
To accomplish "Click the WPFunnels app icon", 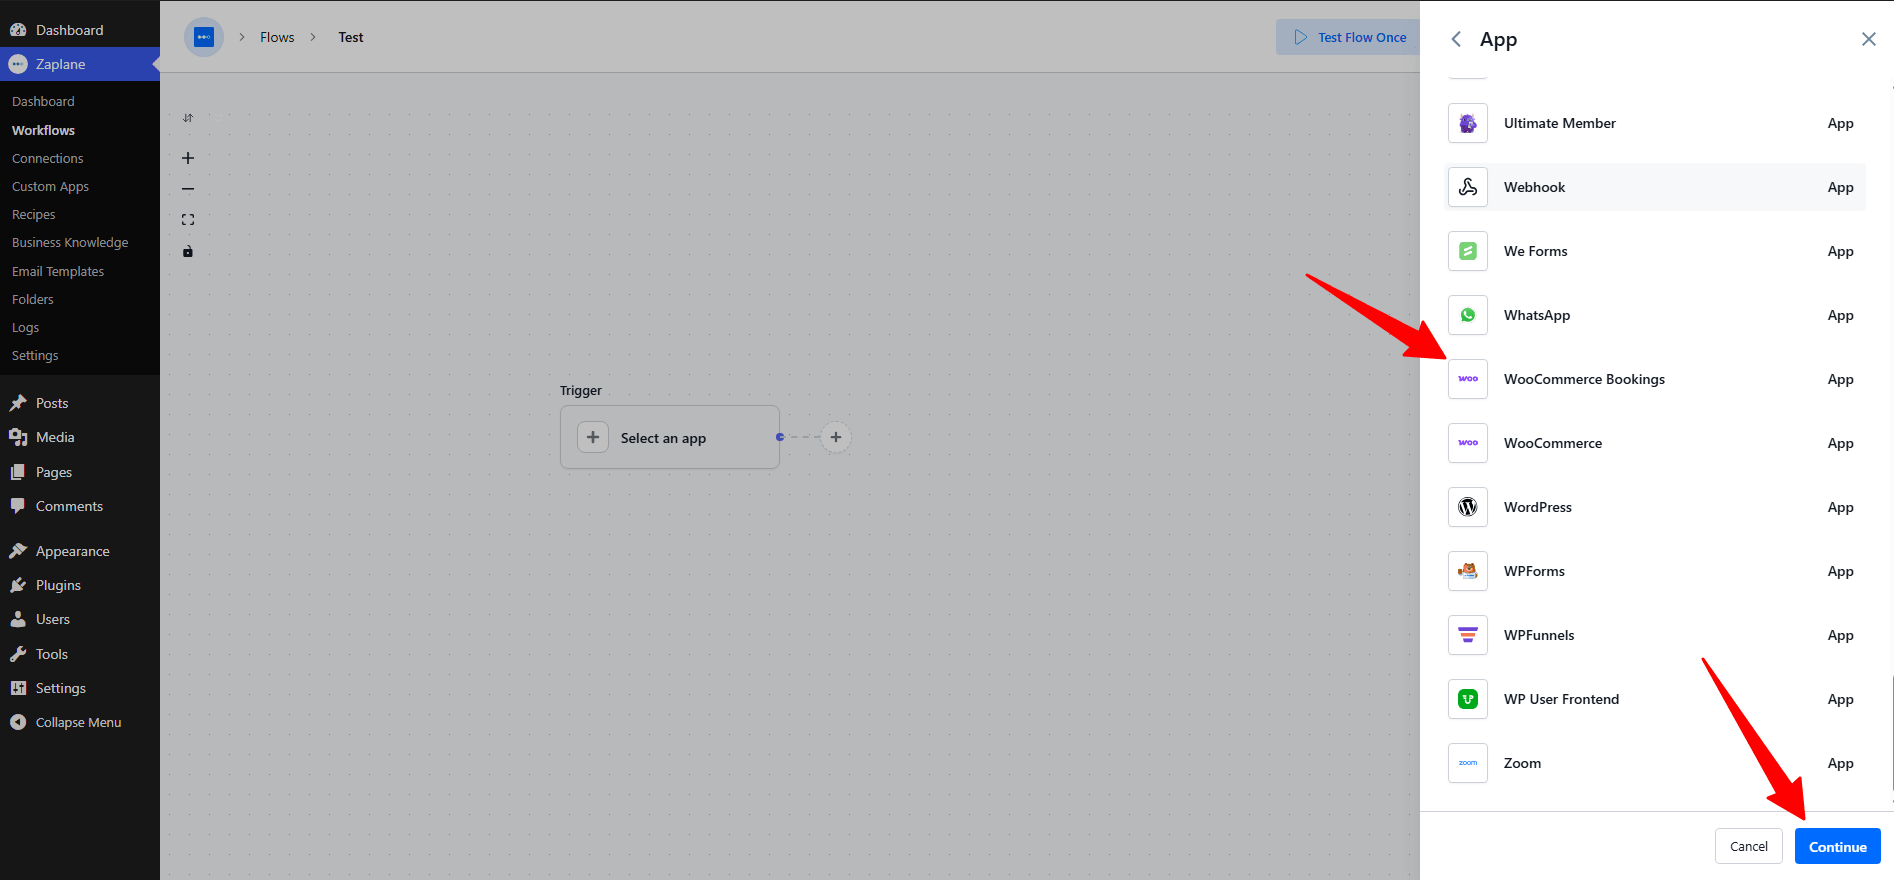I will [x=1468, y=635].
